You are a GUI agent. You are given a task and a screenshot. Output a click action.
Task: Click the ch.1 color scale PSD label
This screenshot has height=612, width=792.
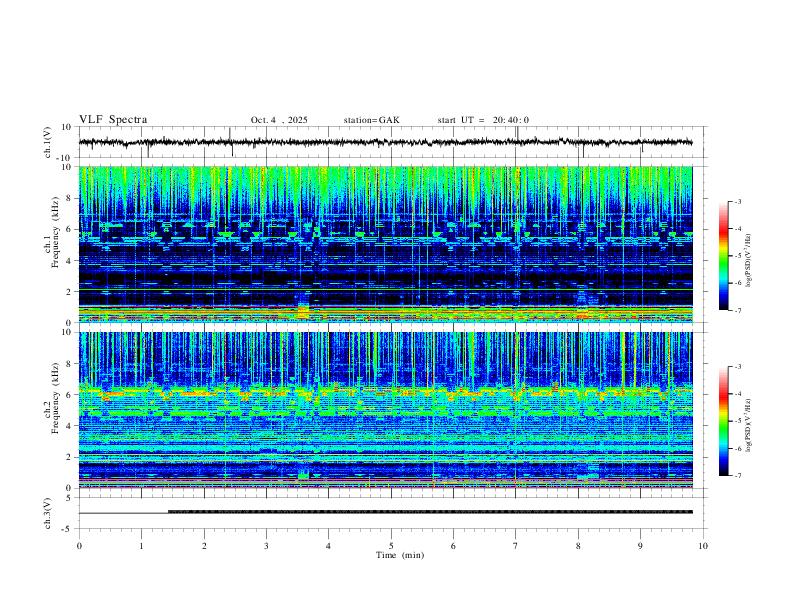pyautogui.click(x=748, y=261)
